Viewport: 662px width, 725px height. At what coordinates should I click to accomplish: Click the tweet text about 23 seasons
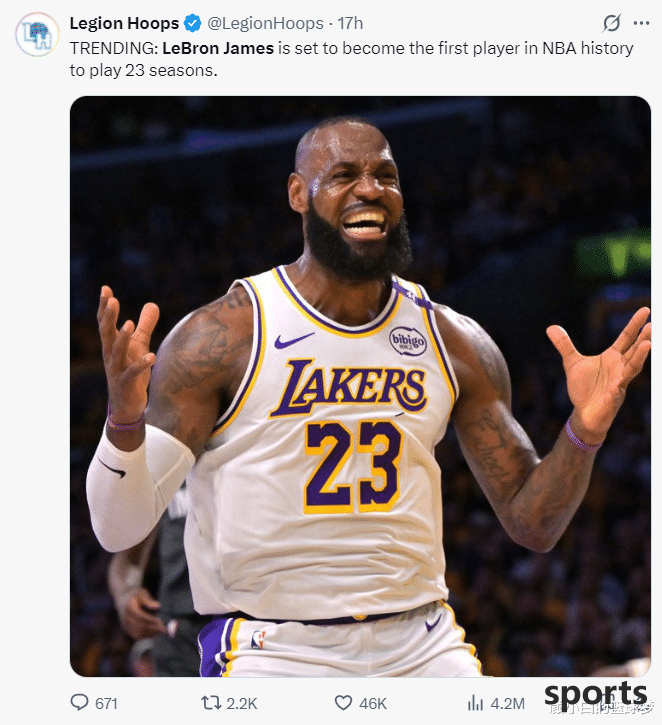click(351, 59)
